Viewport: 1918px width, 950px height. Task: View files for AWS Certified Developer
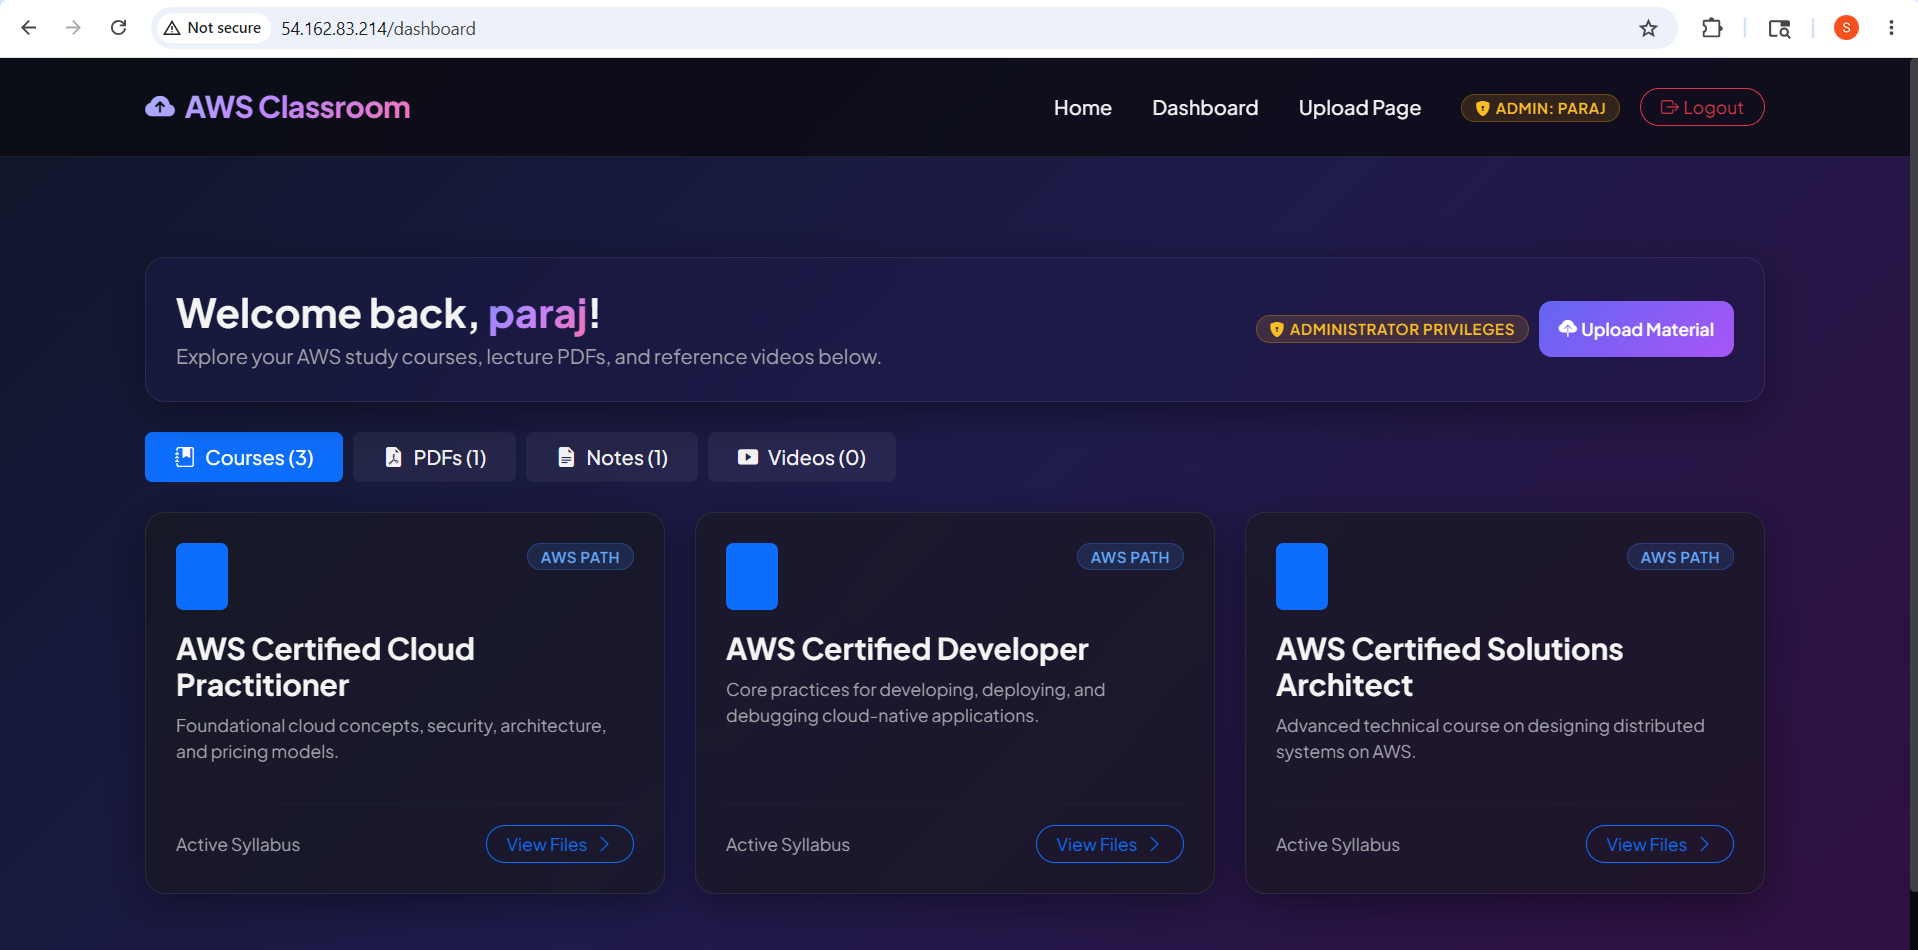[x=1110, y=844]
